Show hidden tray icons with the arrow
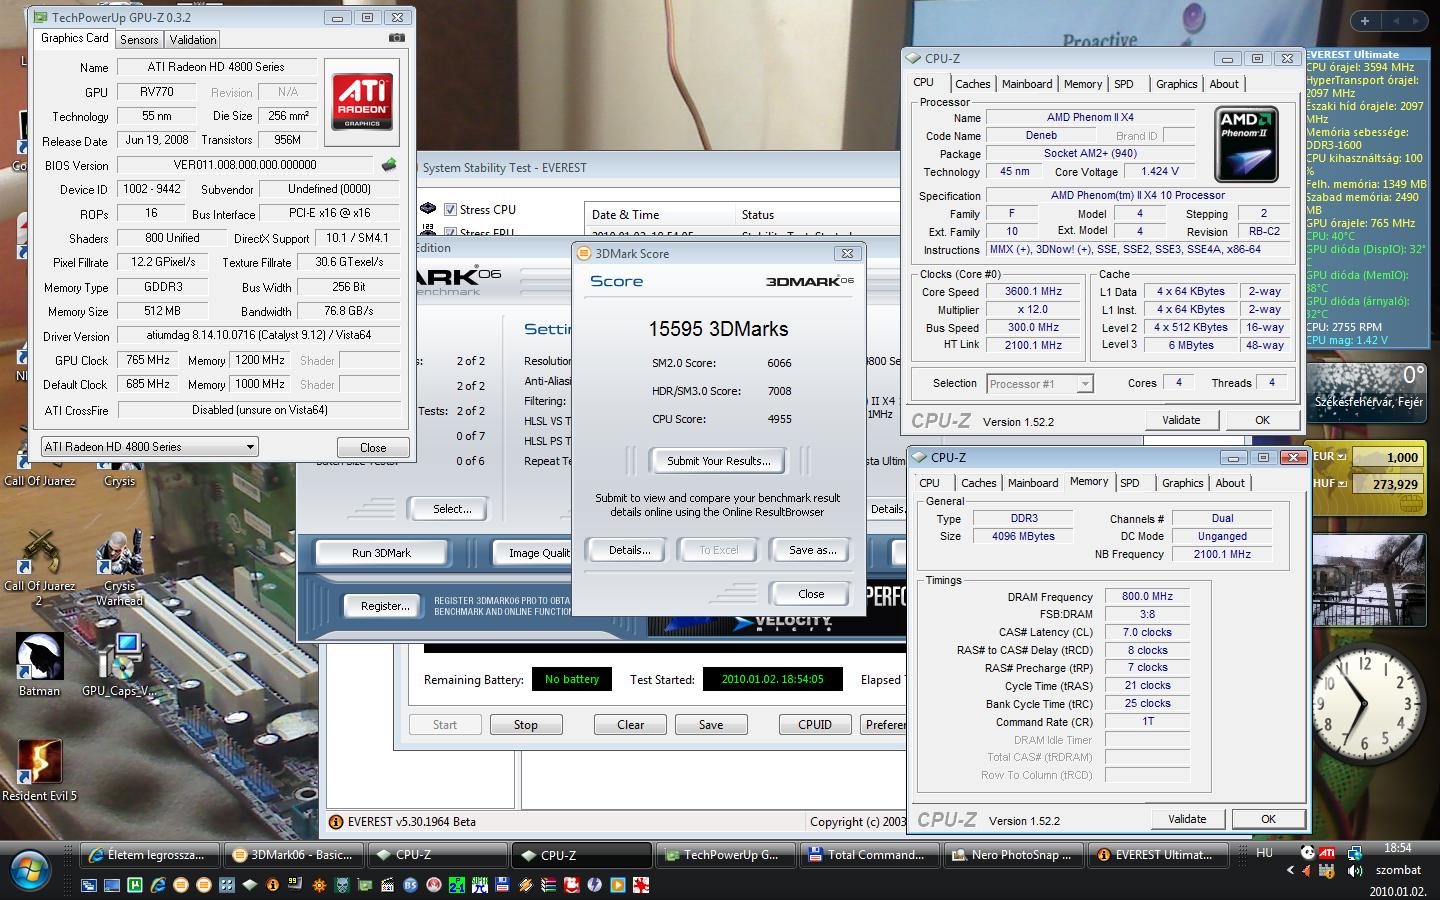This screenshot has height=900, width=1440. click(1290, 870)
